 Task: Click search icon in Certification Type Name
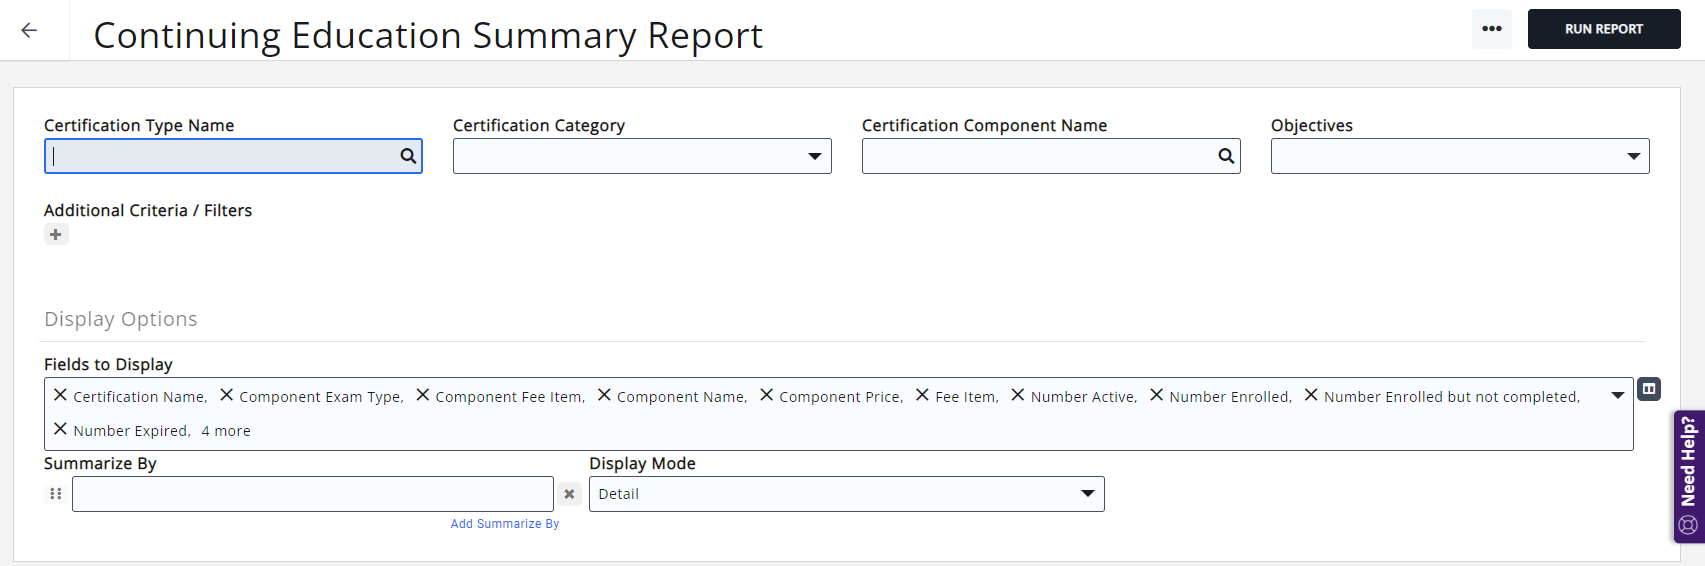[x=408, y=156]
